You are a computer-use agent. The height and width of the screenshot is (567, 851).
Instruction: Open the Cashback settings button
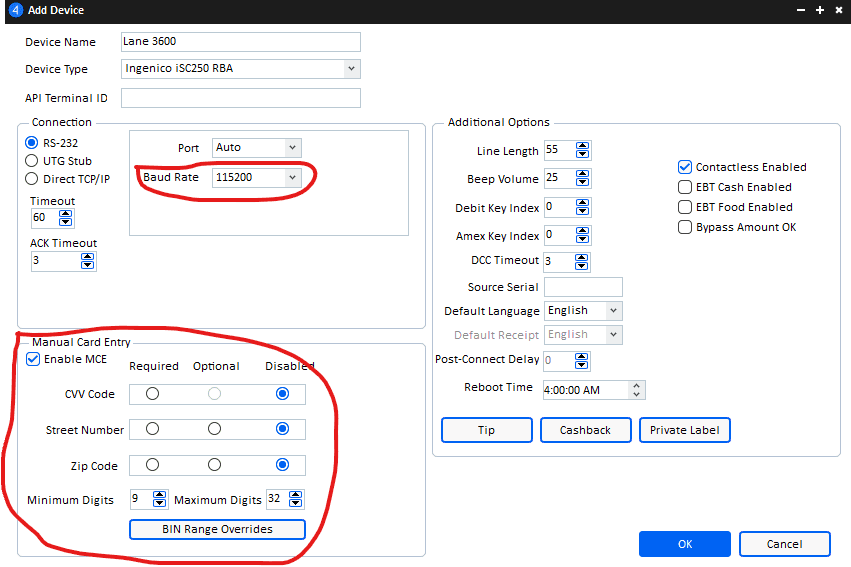(x=585, y=430)
